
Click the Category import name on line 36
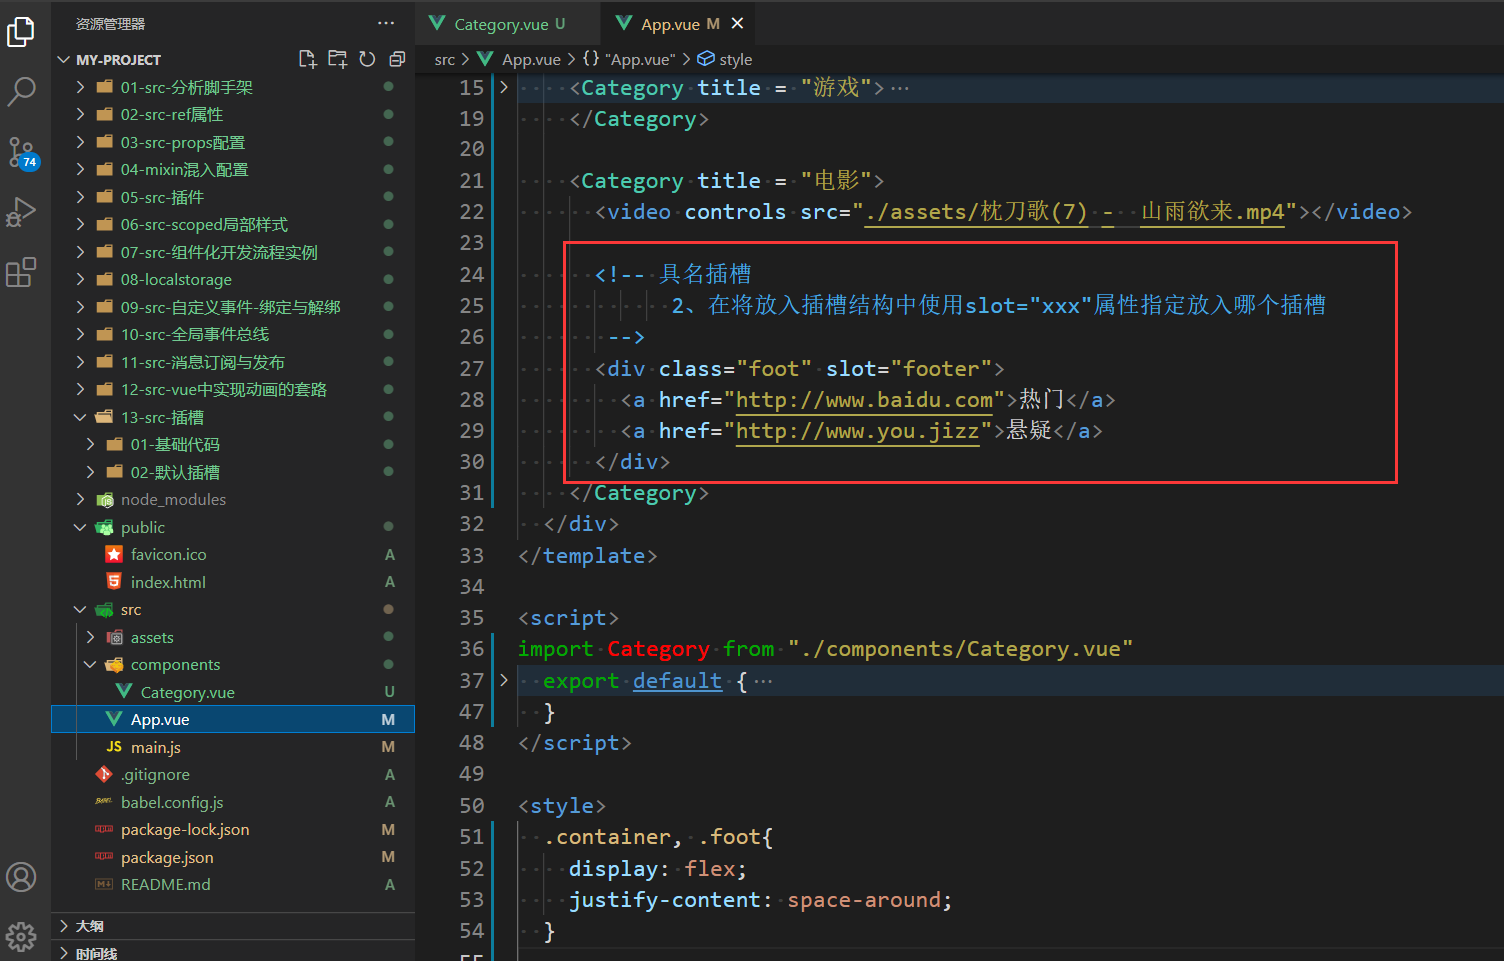coord(658,649)
